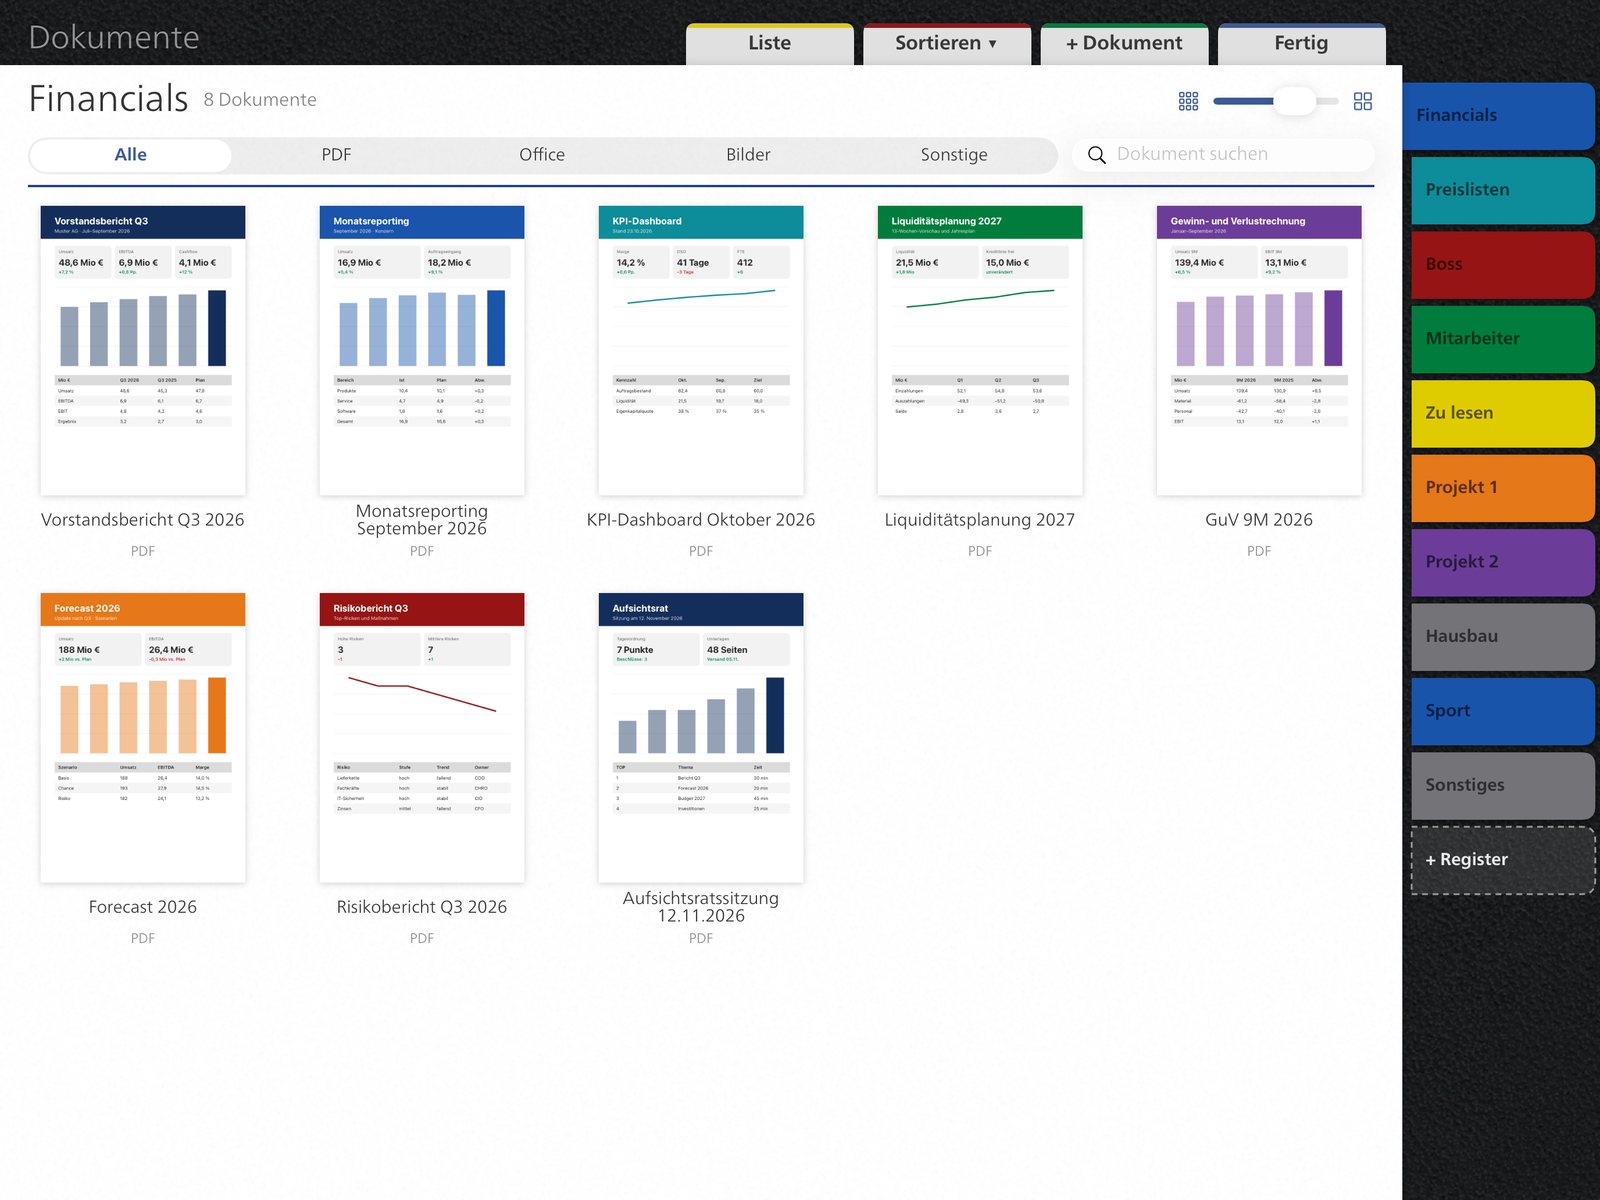Select the Boss register tab
This screenshot has width=1600, height=1200.
pos(1503,265)
